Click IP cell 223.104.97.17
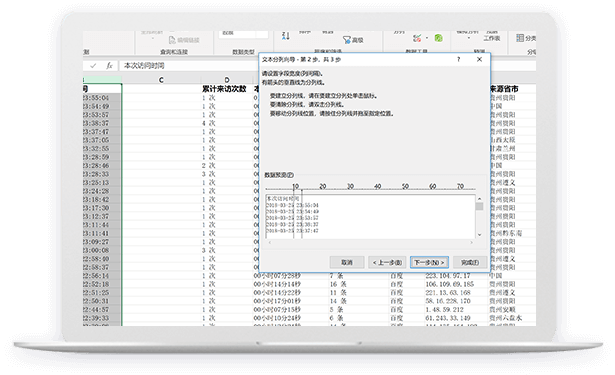The image size is (615, 375). point(448,276)
